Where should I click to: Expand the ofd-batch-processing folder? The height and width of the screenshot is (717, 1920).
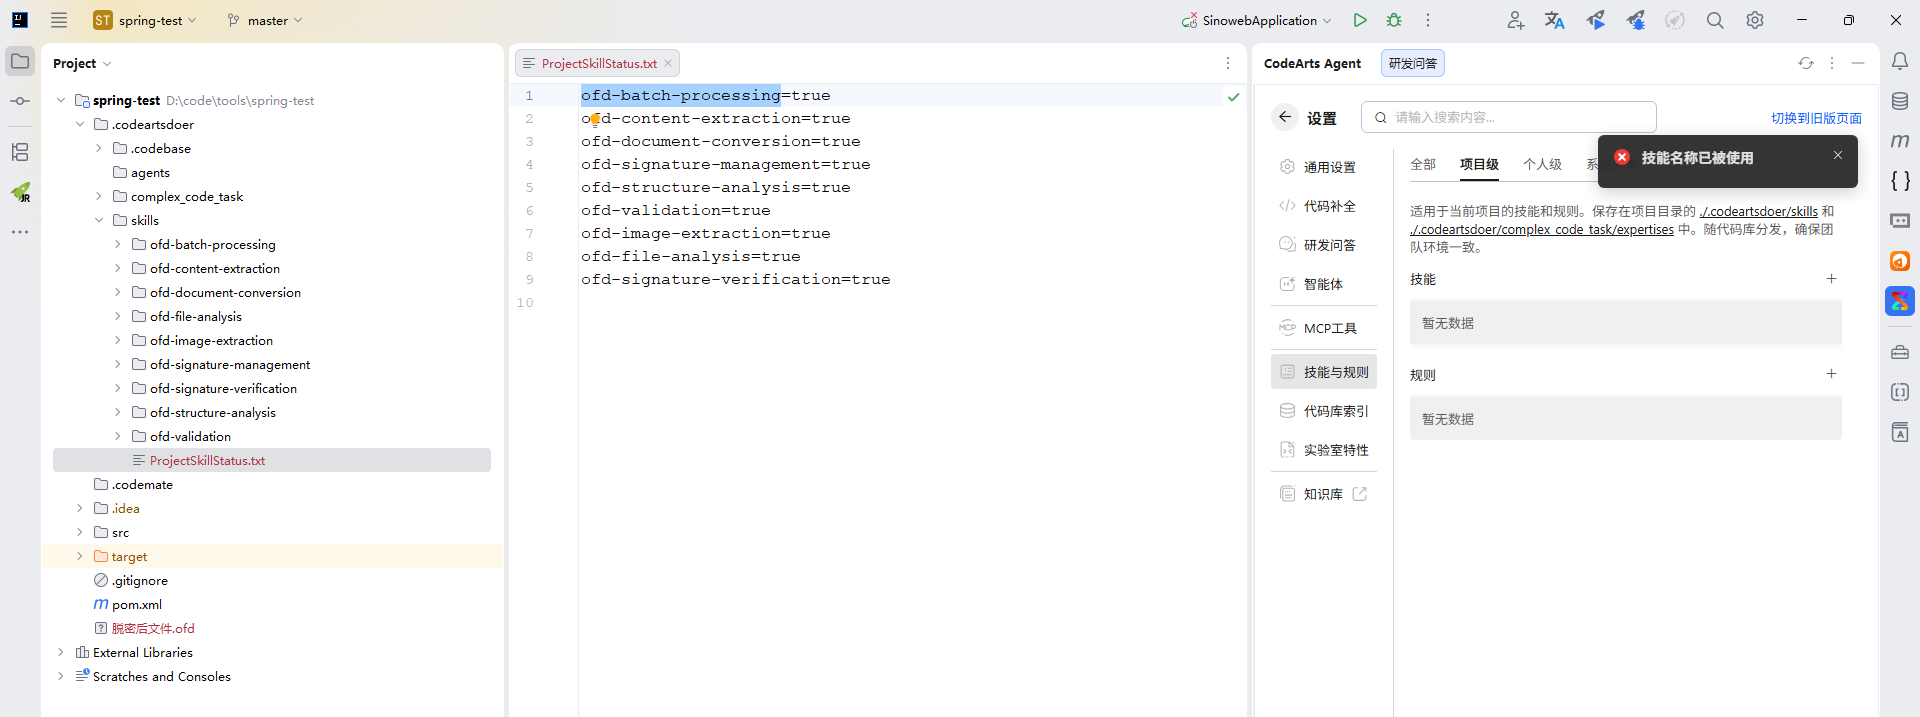click(118, 244)
